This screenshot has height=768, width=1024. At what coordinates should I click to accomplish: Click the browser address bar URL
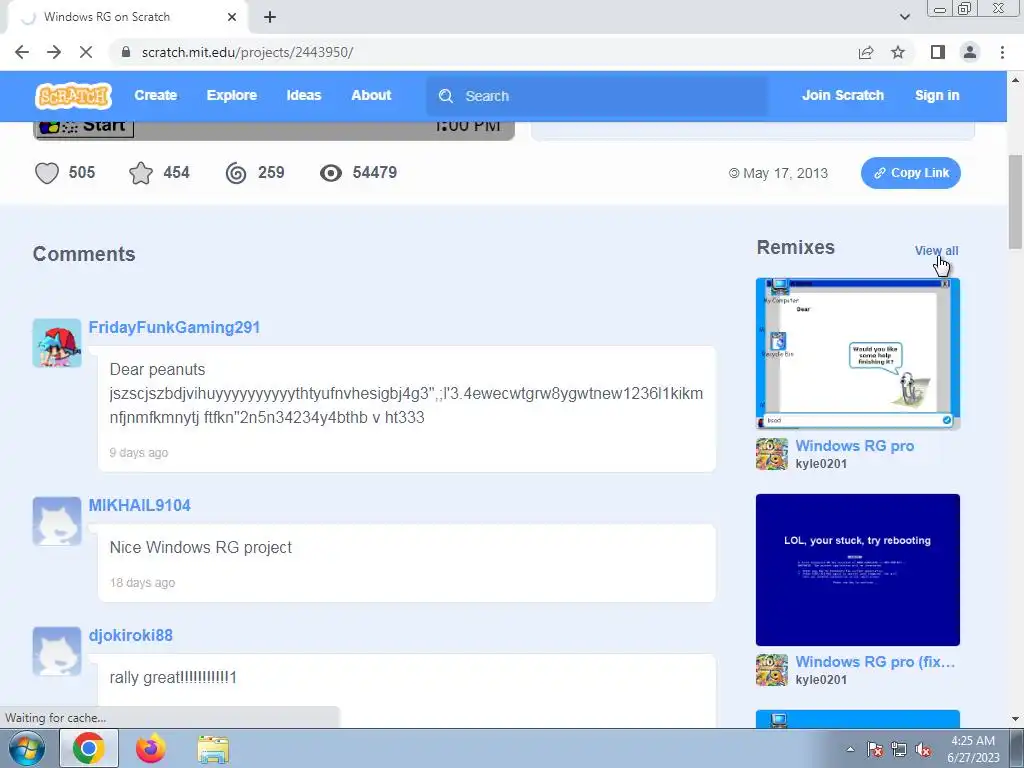[x=248, y=52]
